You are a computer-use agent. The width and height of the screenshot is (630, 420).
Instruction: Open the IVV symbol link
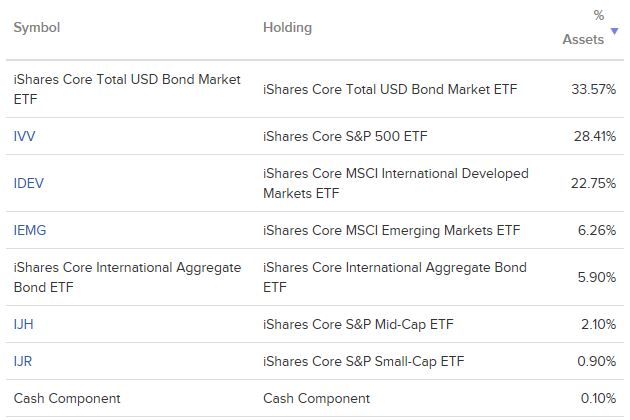coord(25,136)
